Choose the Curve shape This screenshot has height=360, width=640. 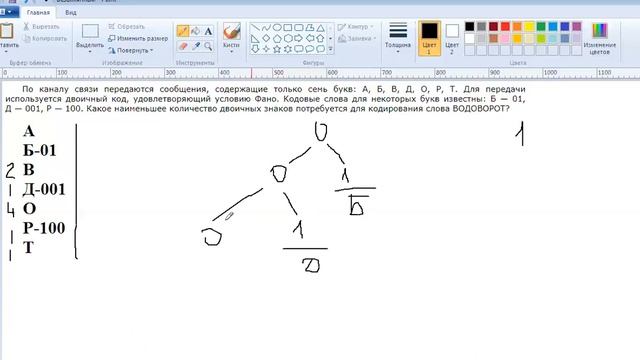point(266,28)
